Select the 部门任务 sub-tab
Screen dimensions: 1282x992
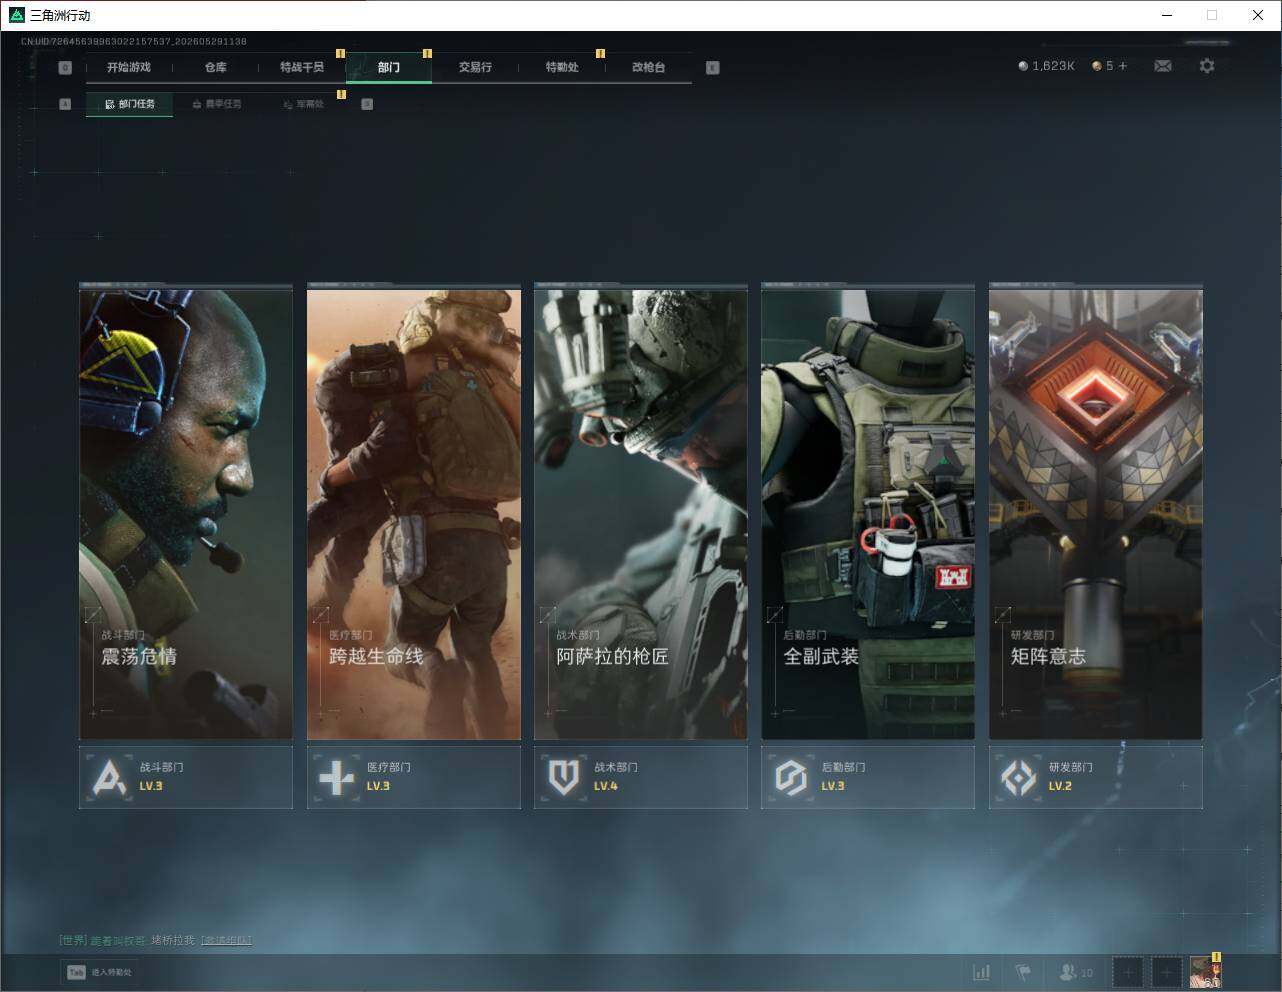[129, 104]
